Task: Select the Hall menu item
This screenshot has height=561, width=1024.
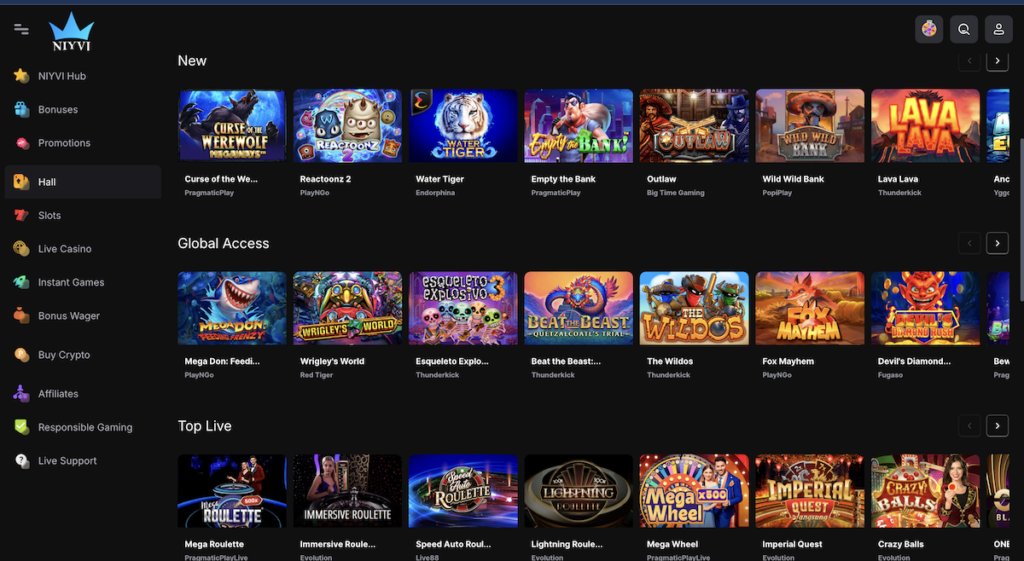Action: click(x=82, y=182)
